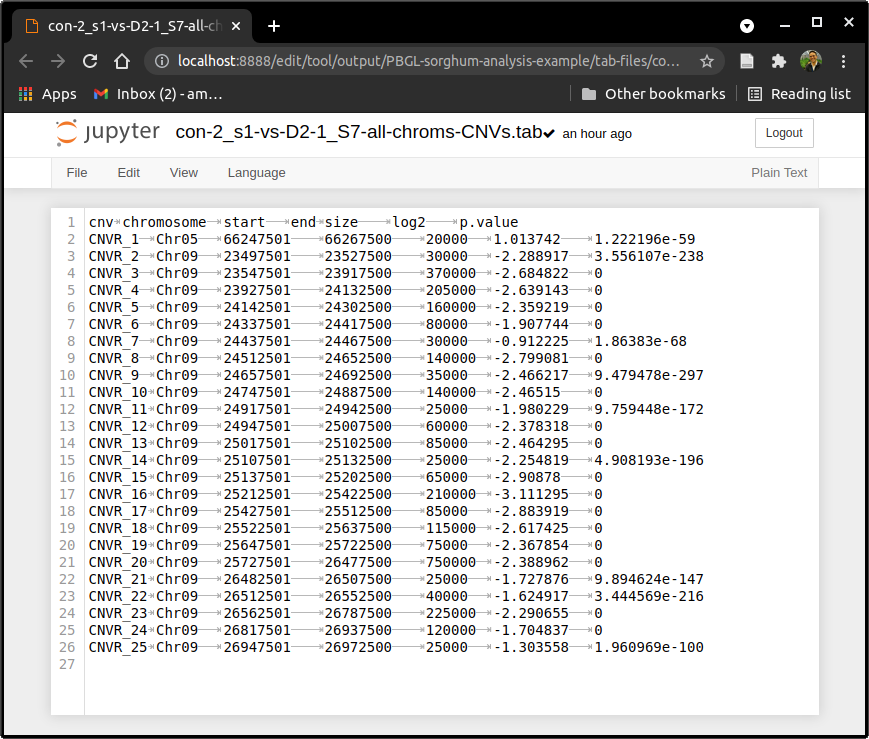Click the 'chromosome' header text

(164, 222)
